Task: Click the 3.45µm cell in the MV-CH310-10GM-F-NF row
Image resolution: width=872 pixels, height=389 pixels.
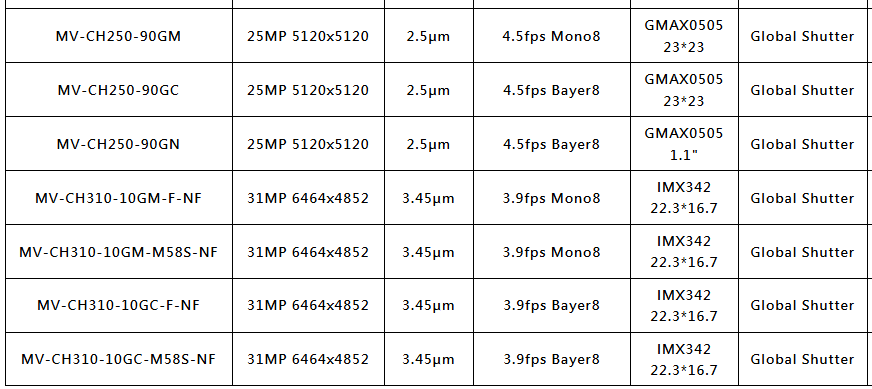Action: (428, 198)
